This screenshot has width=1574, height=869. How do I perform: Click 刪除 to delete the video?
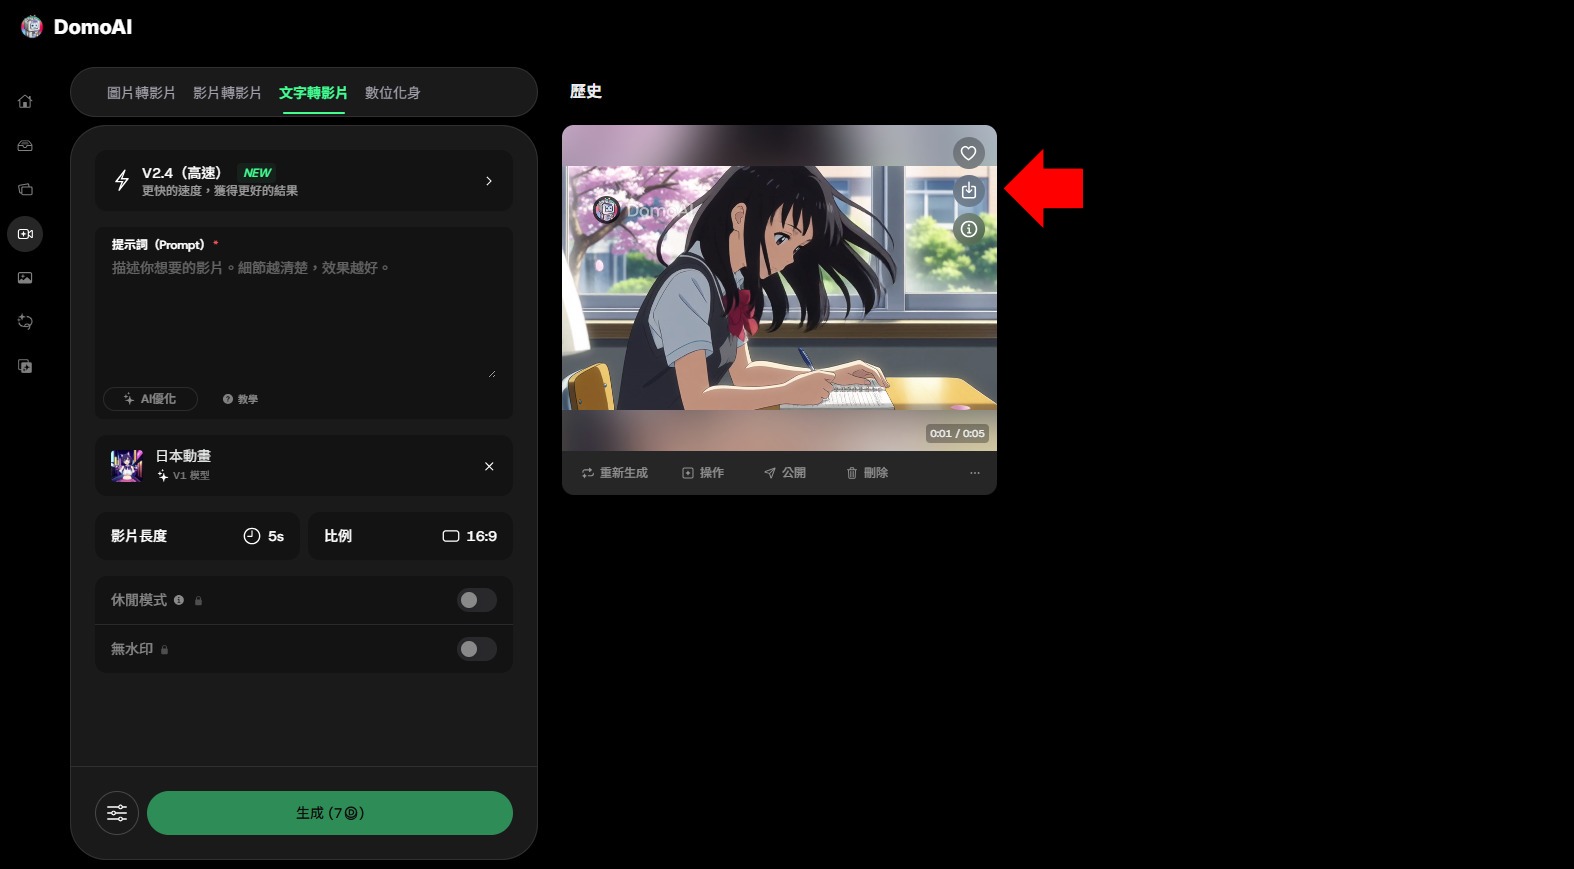click(x=867, y=473)
